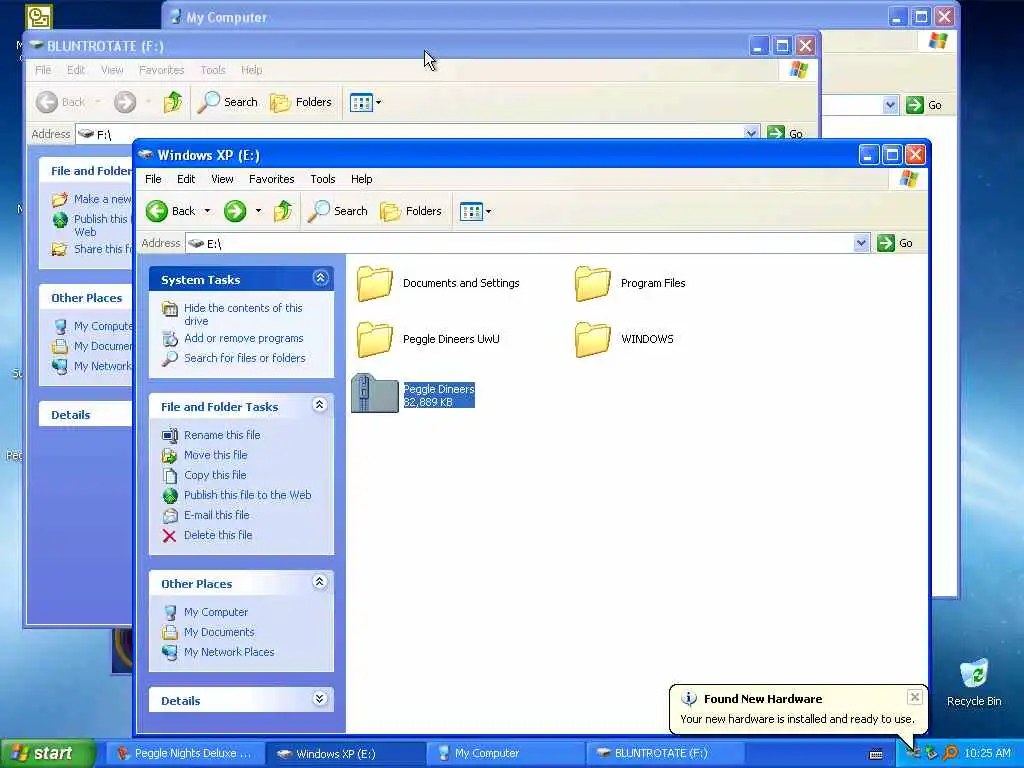Click the 10:25 AM system clock

(x=987, y=754)
